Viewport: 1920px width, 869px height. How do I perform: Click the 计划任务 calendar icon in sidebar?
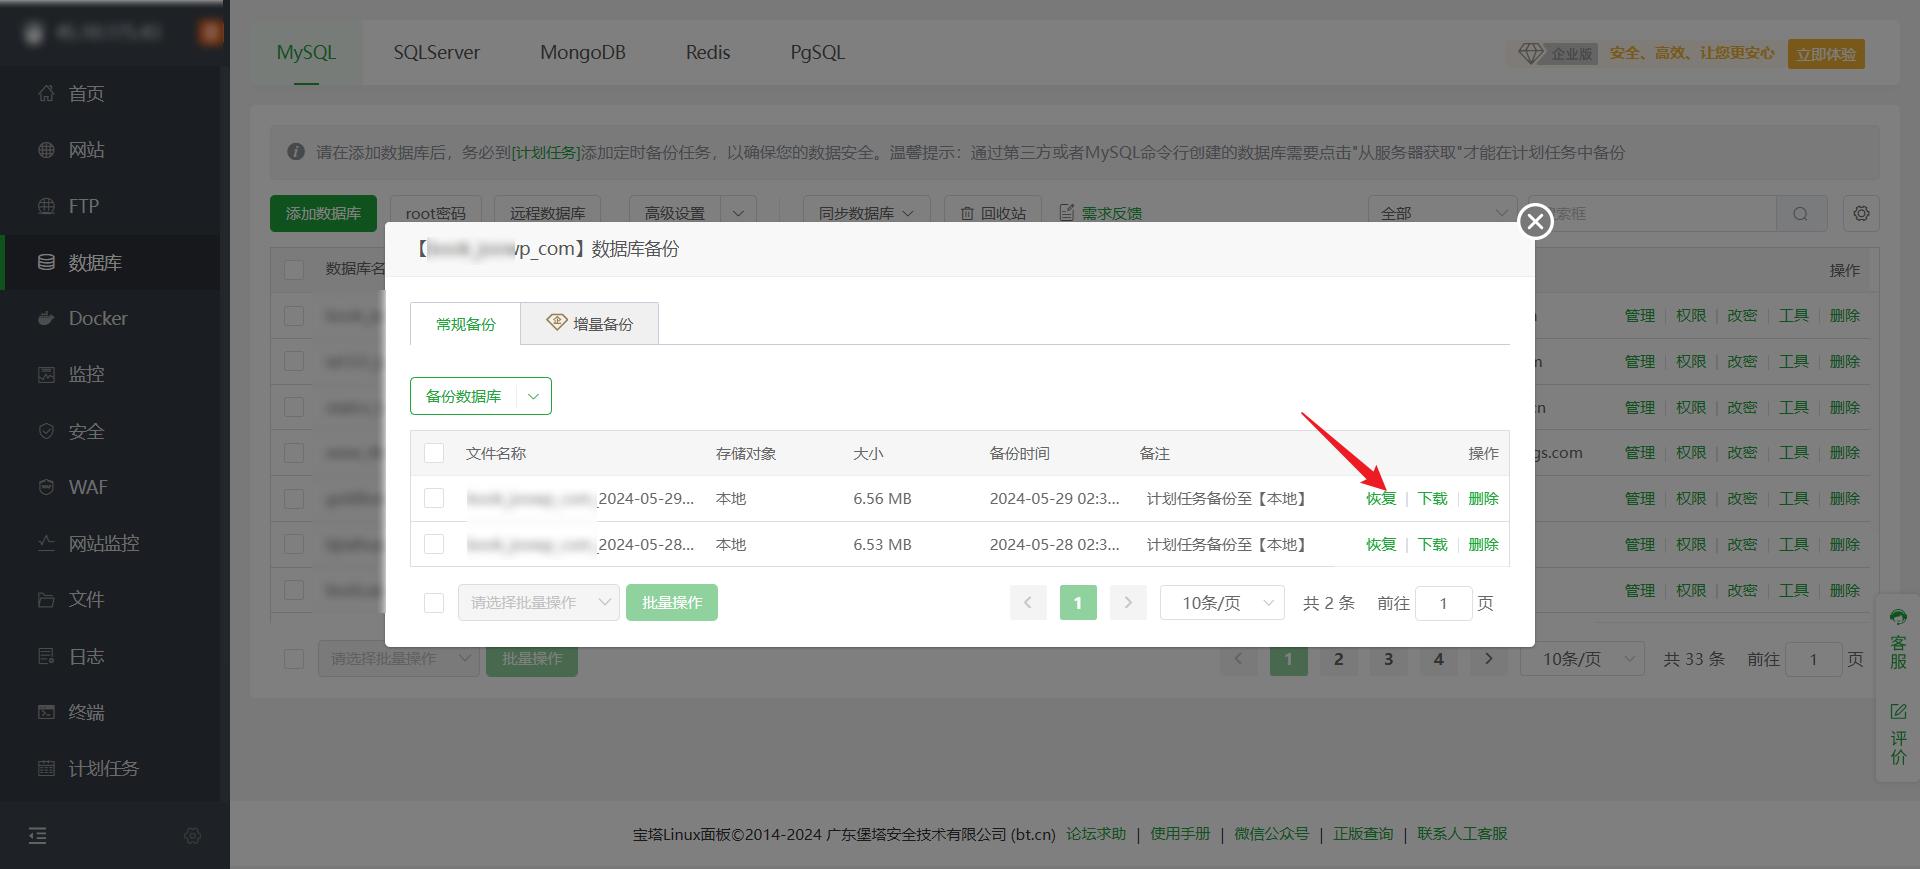tap(46, 768)
